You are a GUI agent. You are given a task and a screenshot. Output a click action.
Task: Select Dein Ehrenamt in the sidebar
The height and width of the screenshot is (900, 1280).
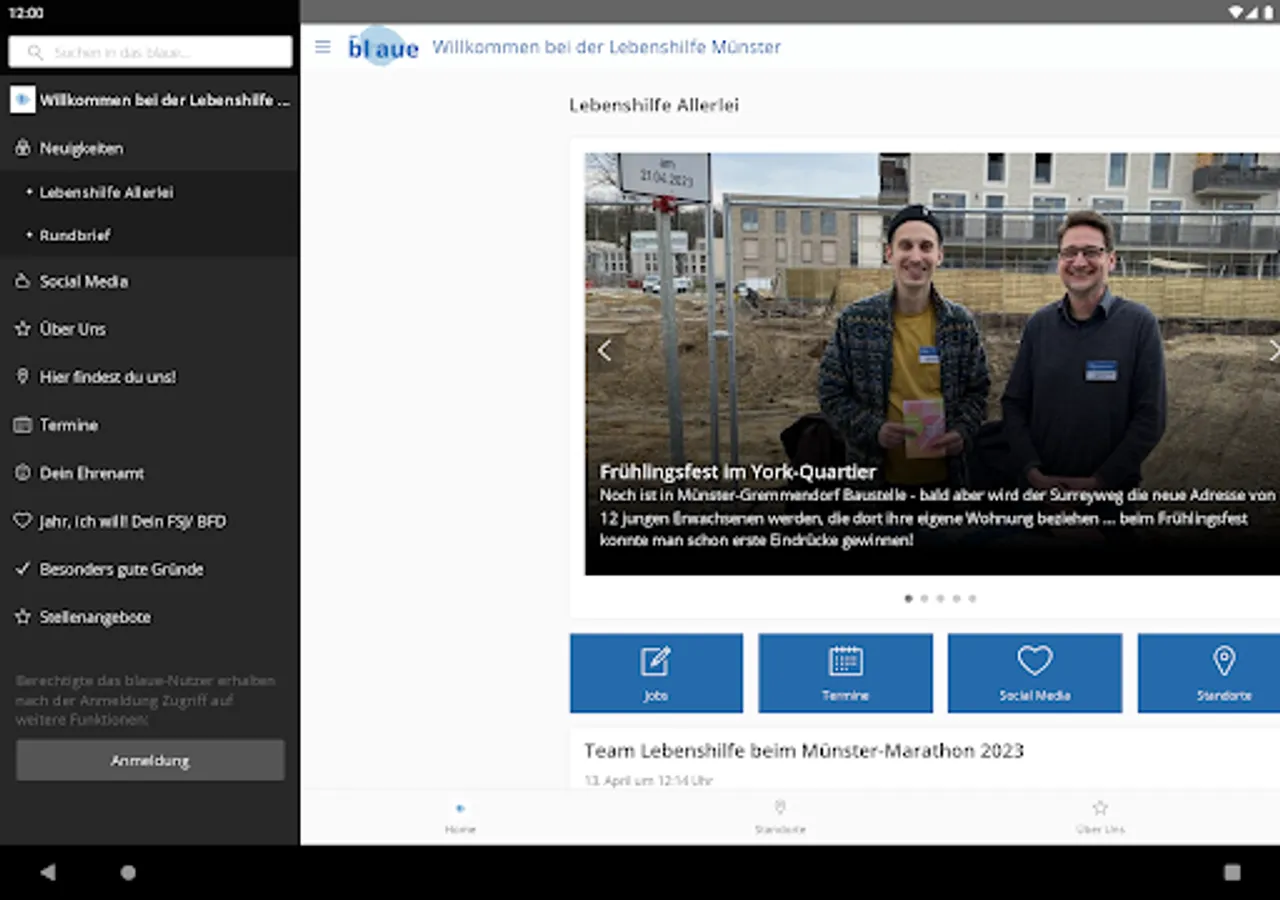150,473
